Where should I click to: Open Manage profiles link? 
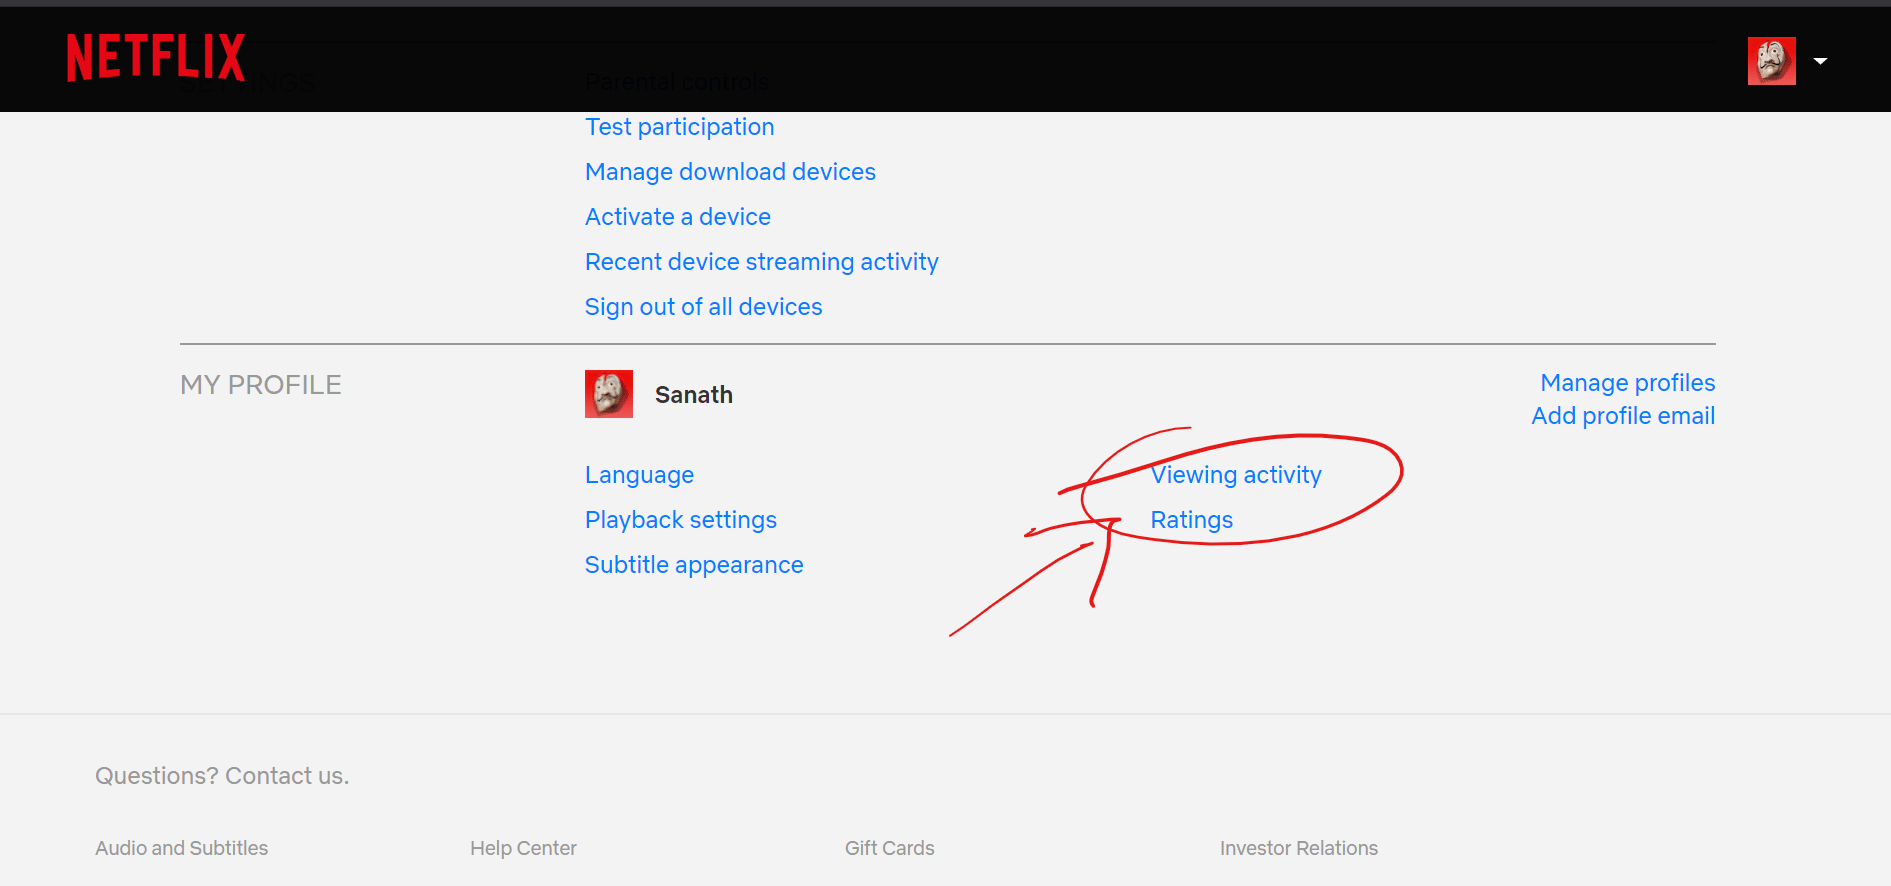pyautogui.click(x=1627, y=383)
